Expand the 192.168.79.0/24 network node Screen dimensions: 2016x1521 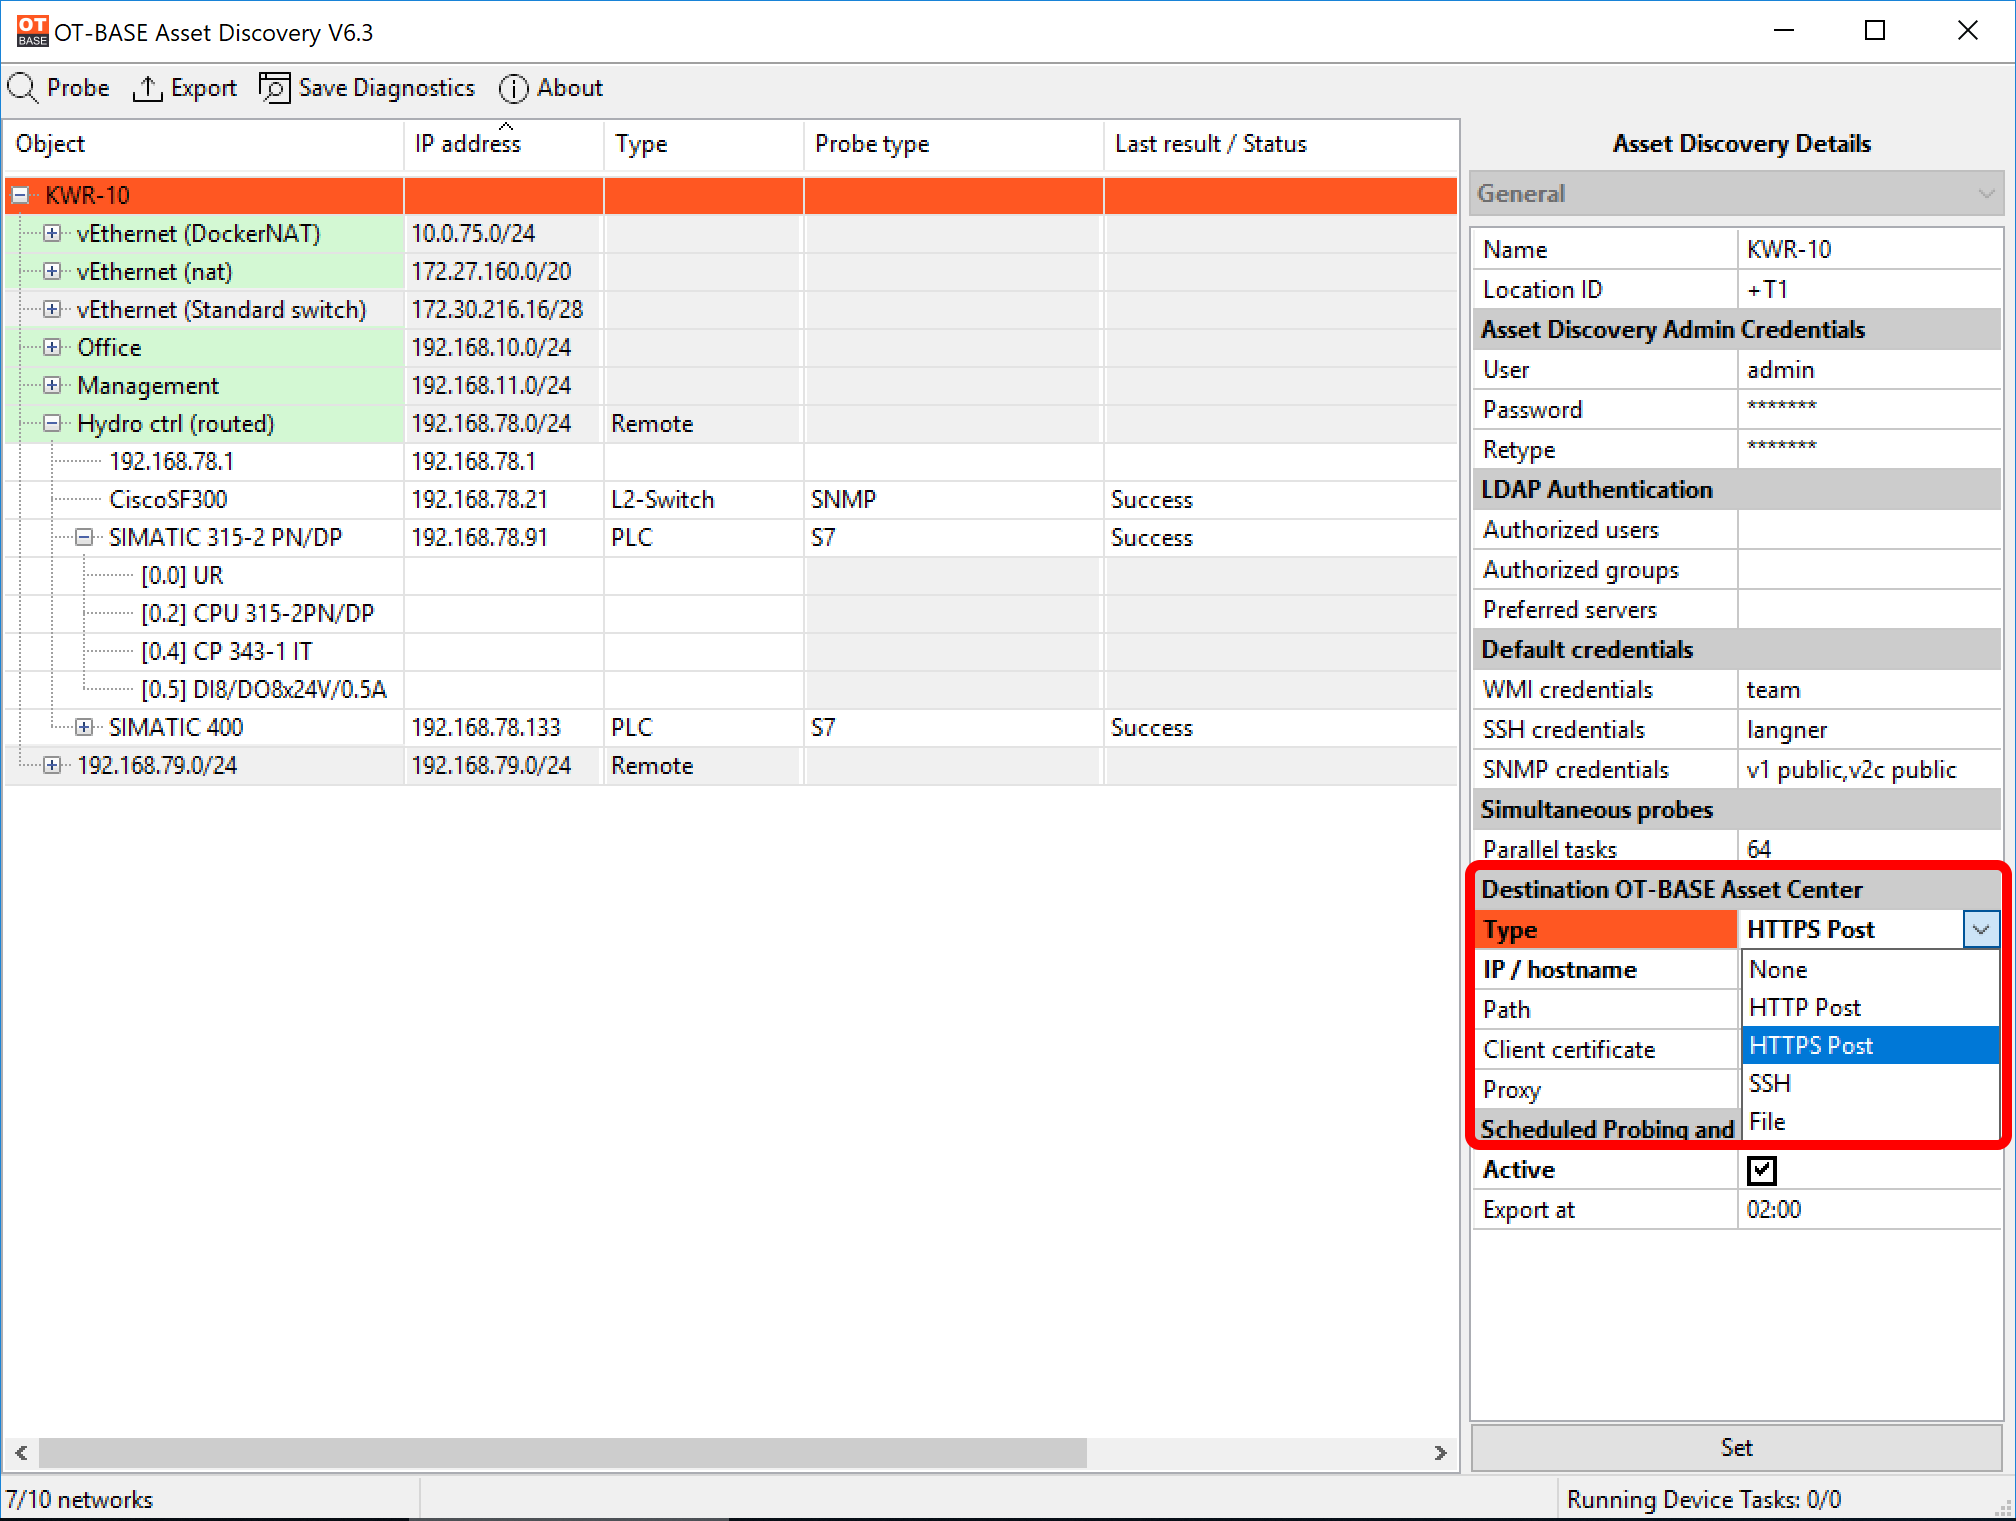pyautogui.click(x=52, y=765)
